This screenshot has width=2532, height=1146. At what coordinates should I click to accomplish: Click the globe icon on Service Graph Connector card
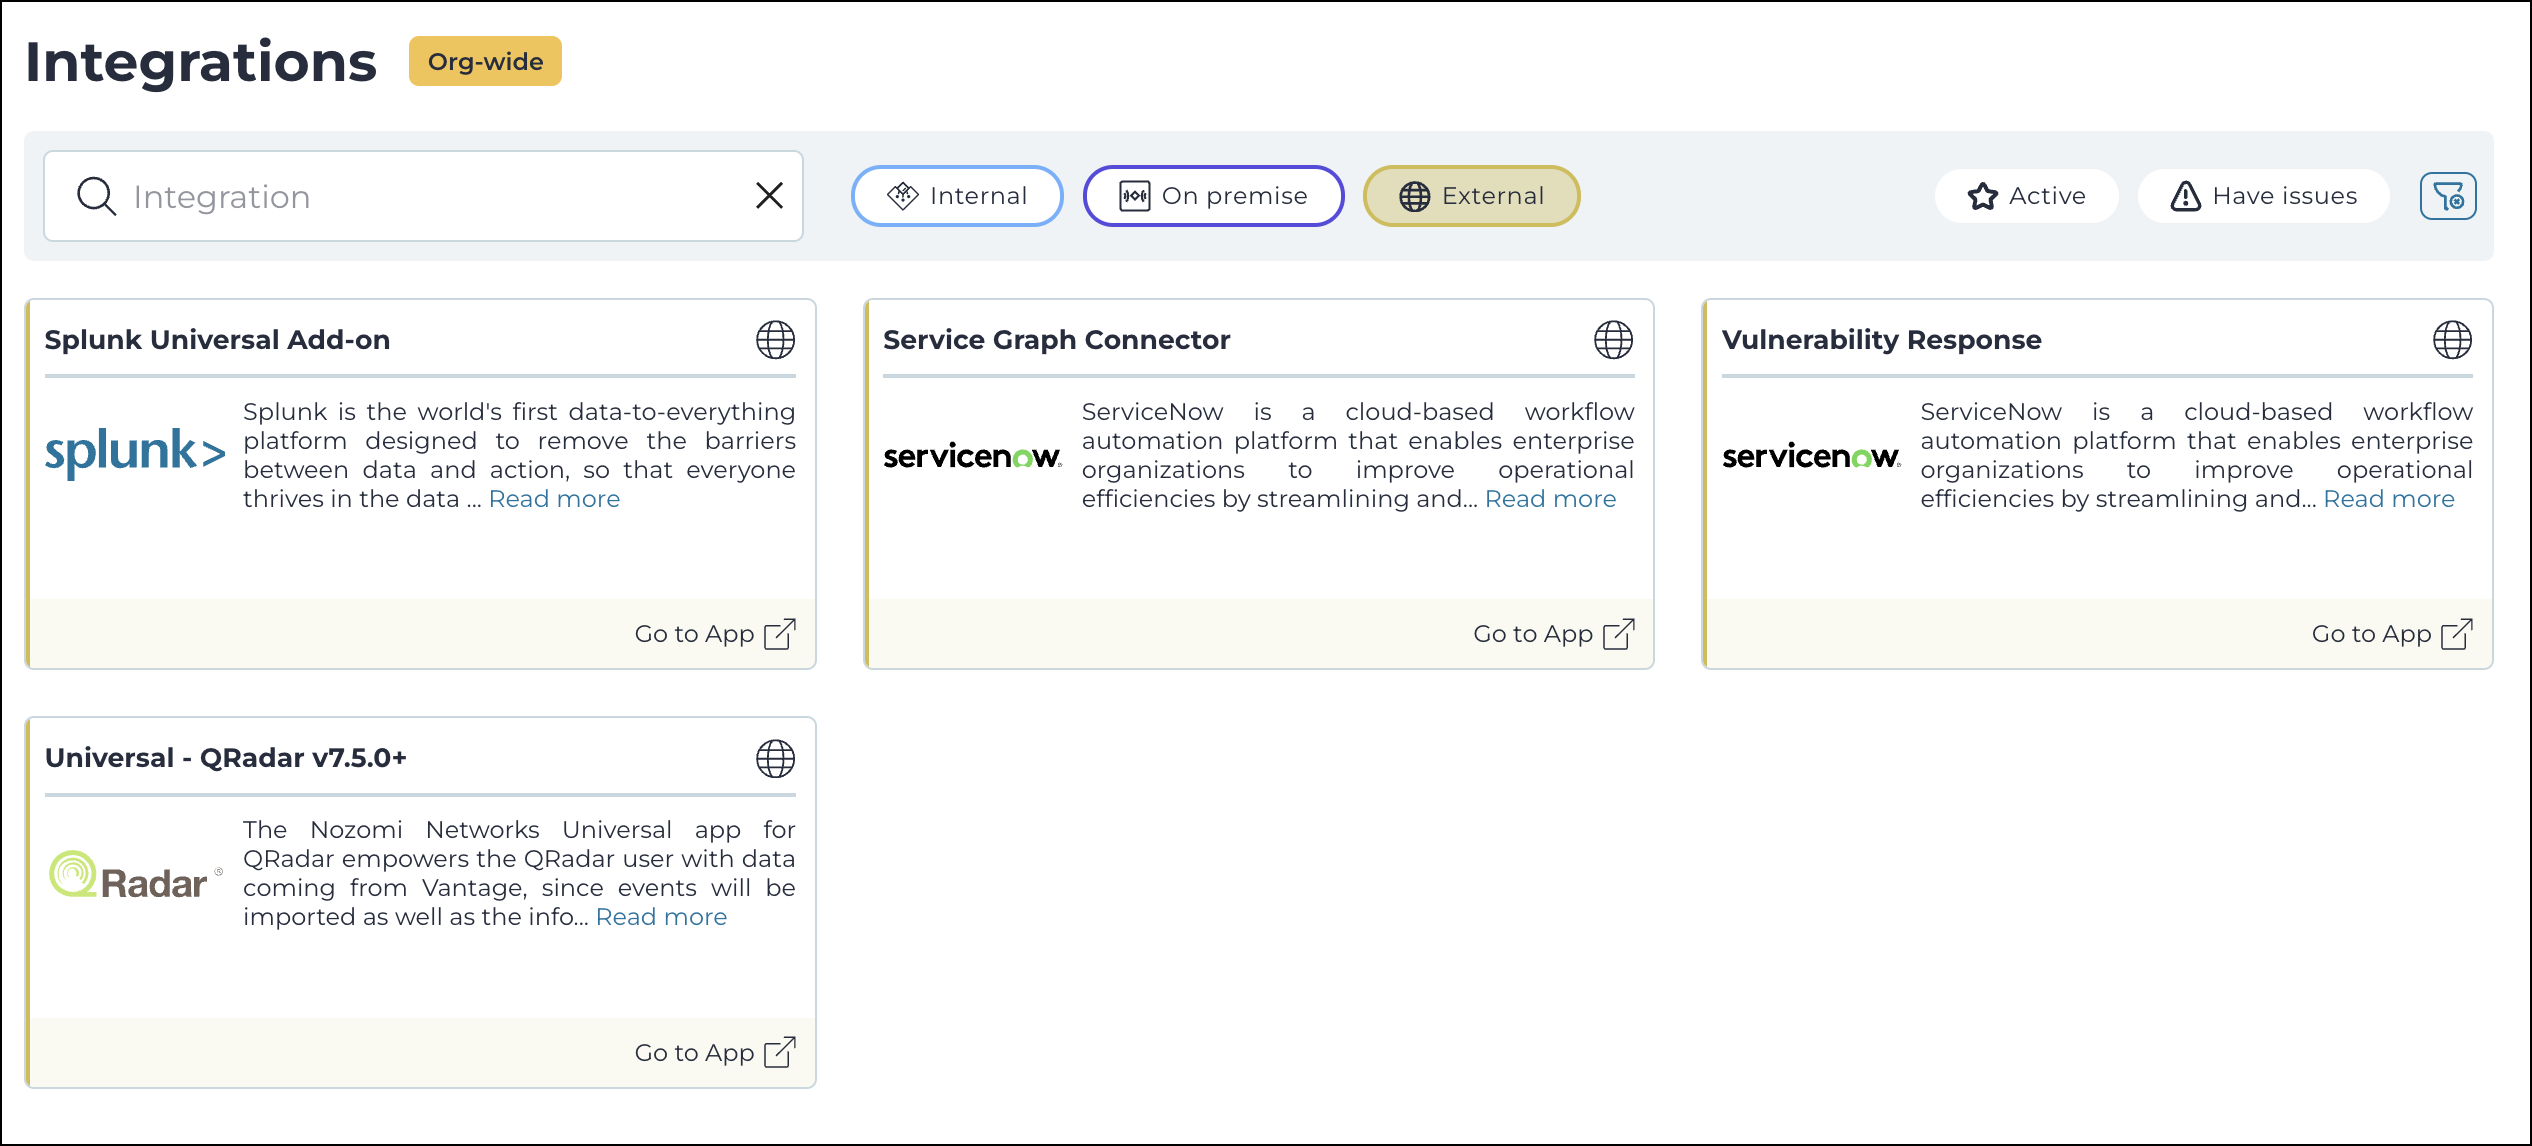[x=1613, y=340]
